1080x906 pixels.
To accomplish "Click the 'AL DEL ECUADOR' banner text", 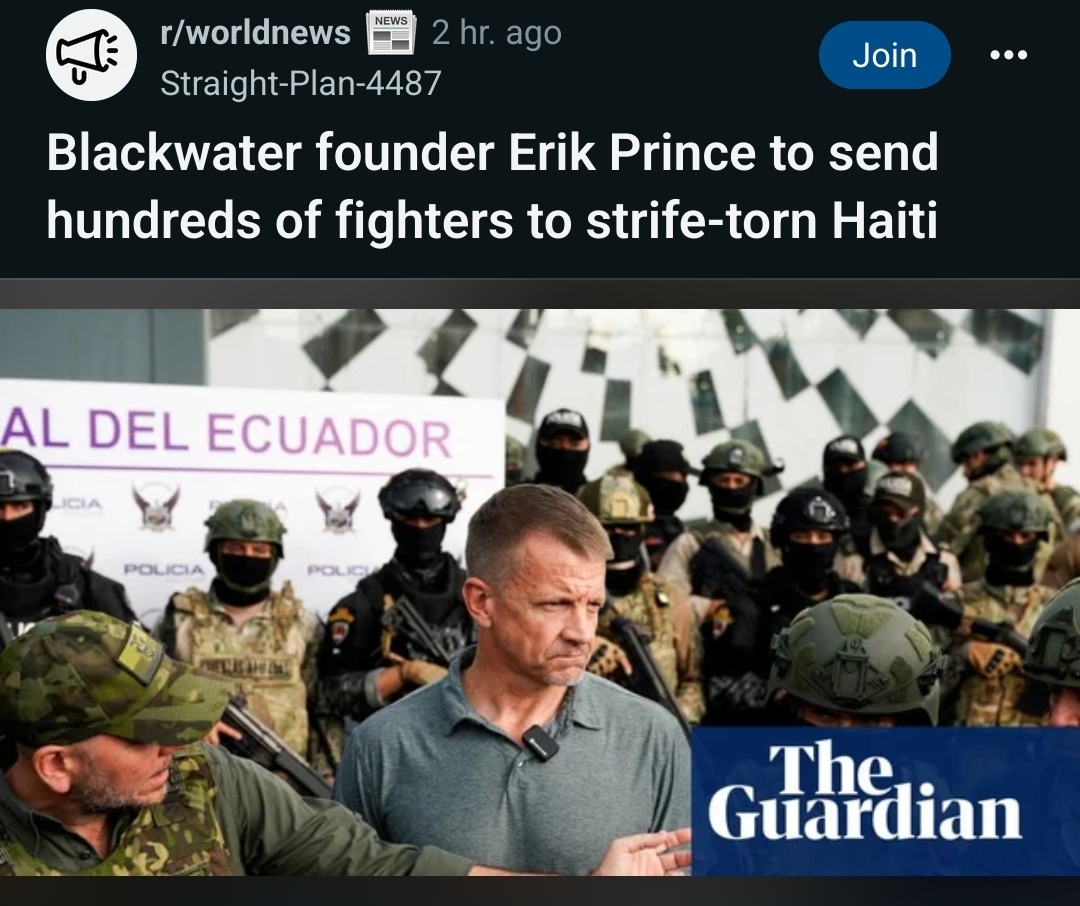I will [227, 433].
